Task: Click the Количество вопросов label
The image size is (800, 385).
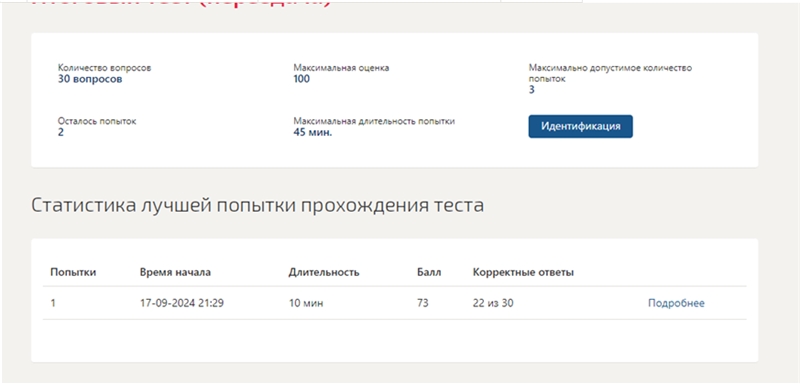Action: click(104, 68)
